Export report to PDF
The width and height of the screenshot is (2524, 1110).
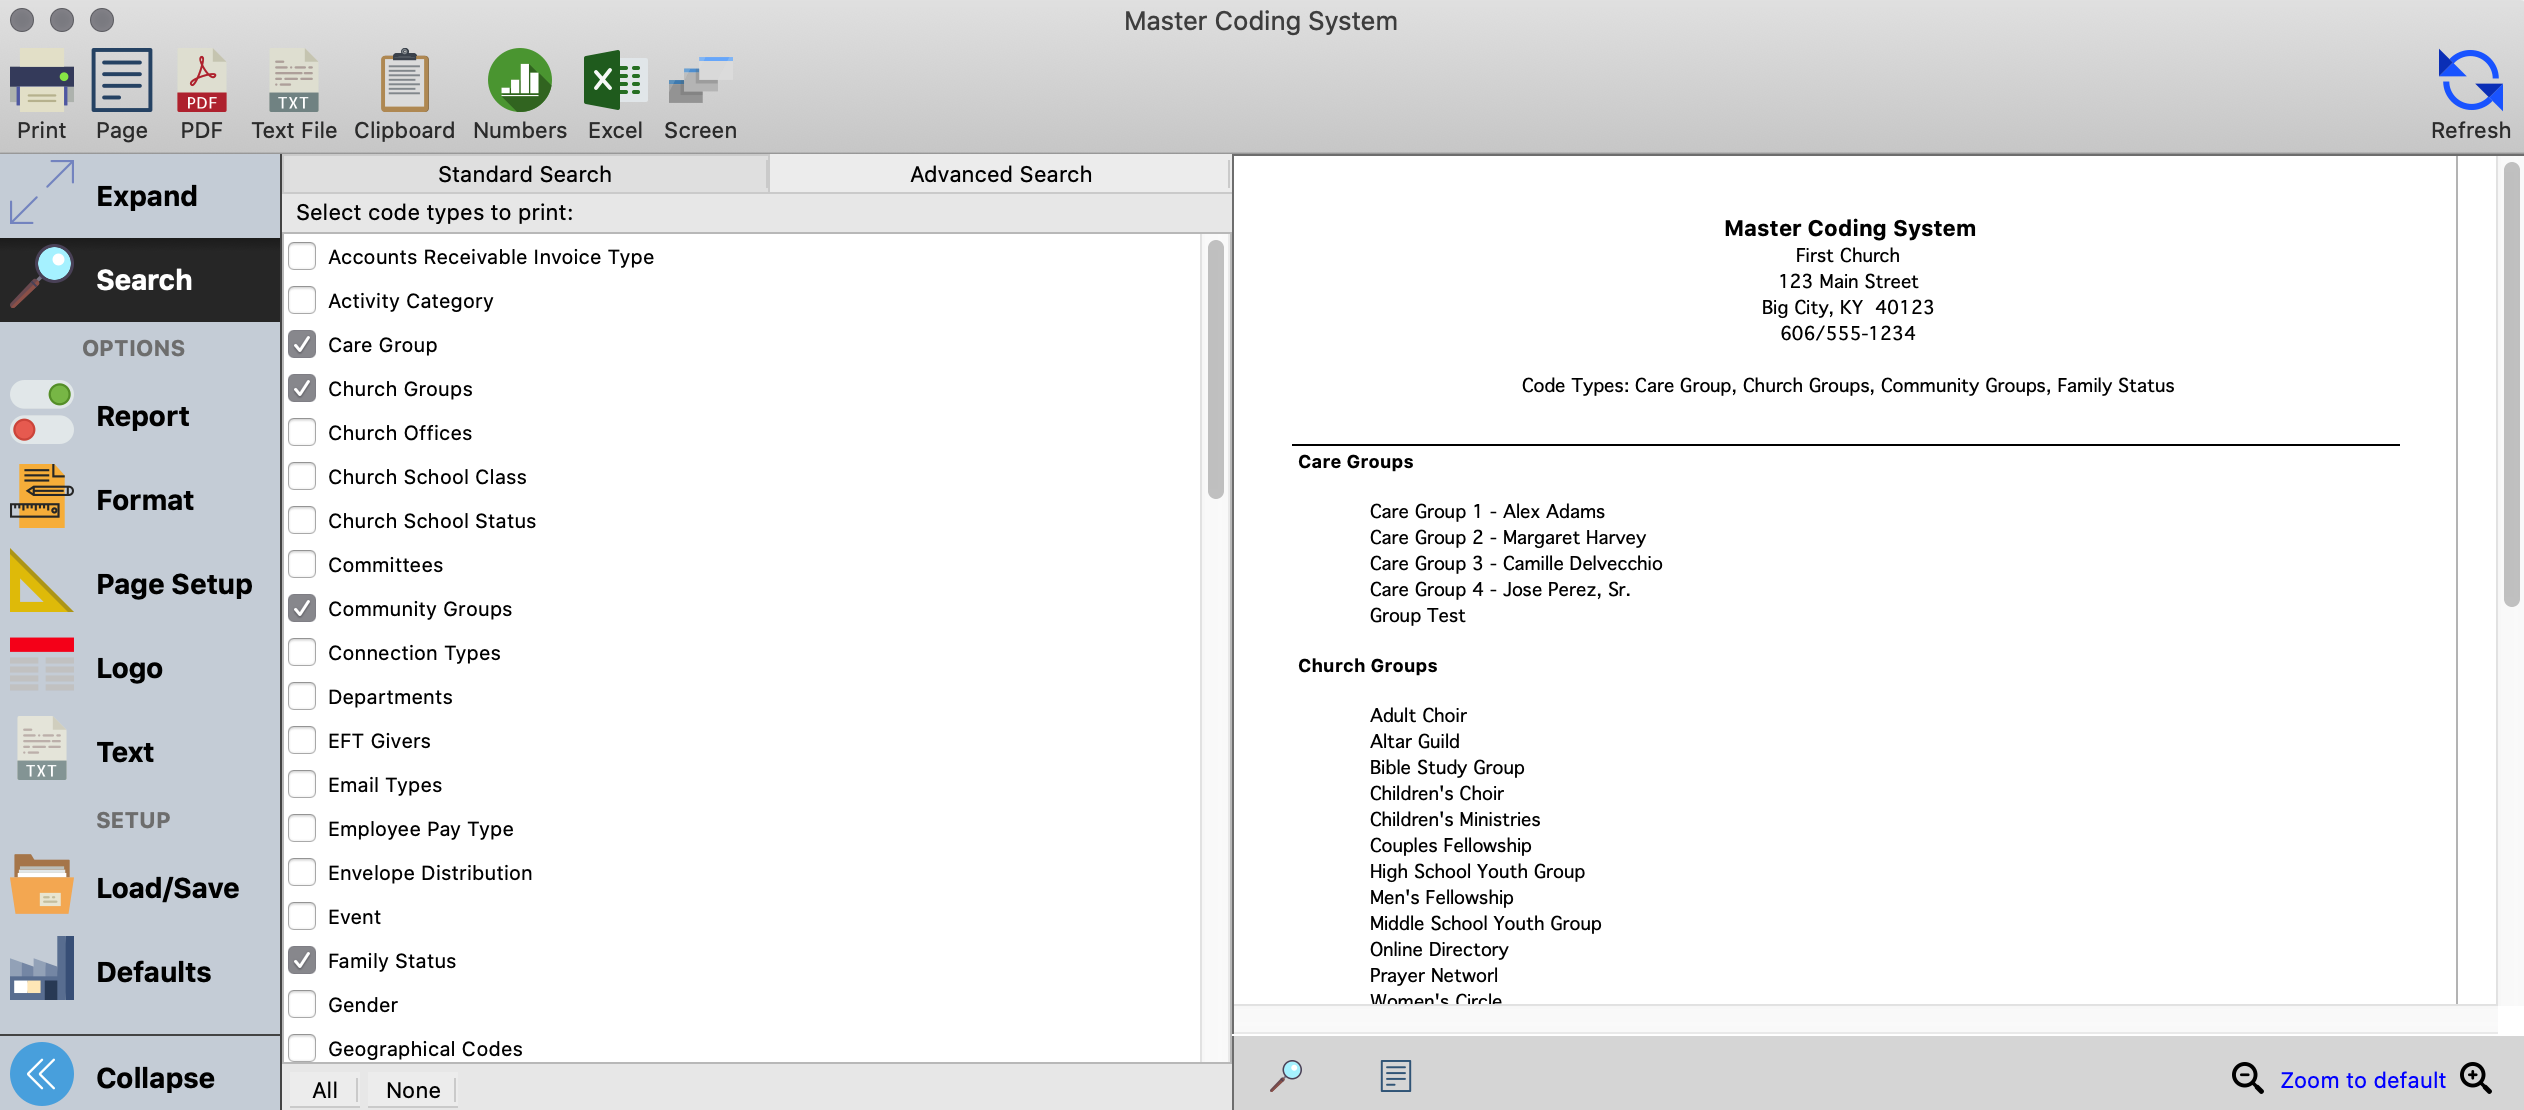[x=201, y=93]
